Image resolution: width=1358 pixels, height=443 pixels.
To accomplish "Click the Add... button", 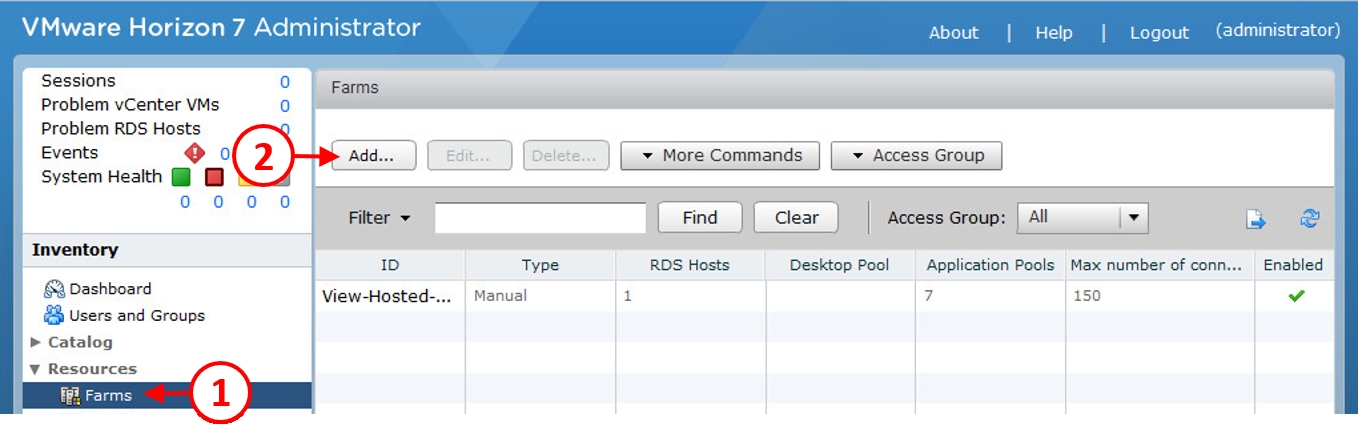I will tap(374, 156).
